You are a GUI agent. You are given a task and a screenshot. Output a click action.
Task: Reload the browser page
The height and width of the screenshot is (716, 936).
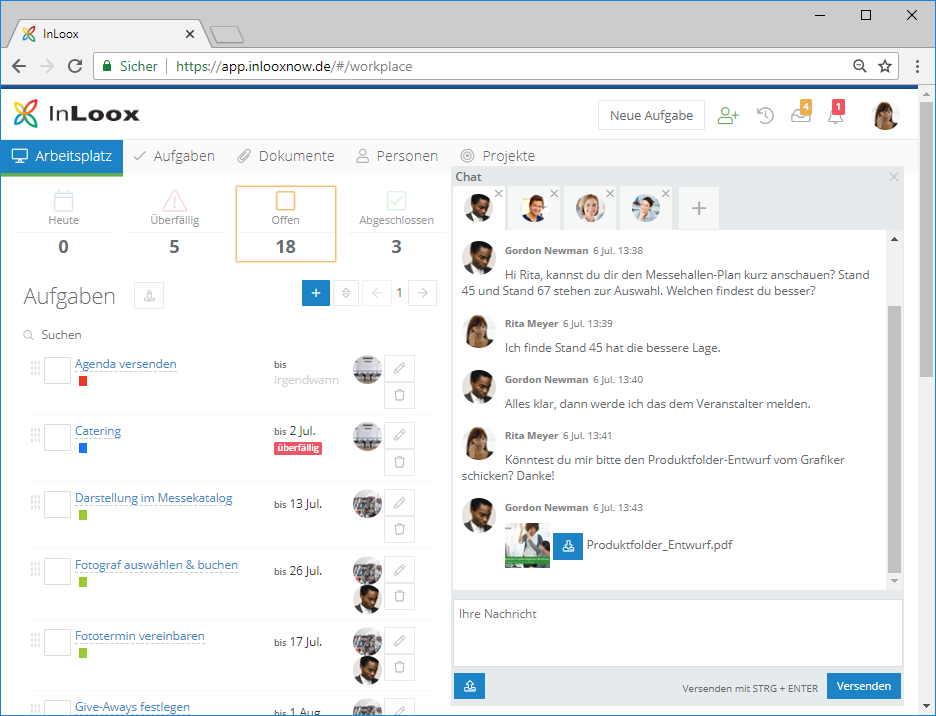pos(75,66)
